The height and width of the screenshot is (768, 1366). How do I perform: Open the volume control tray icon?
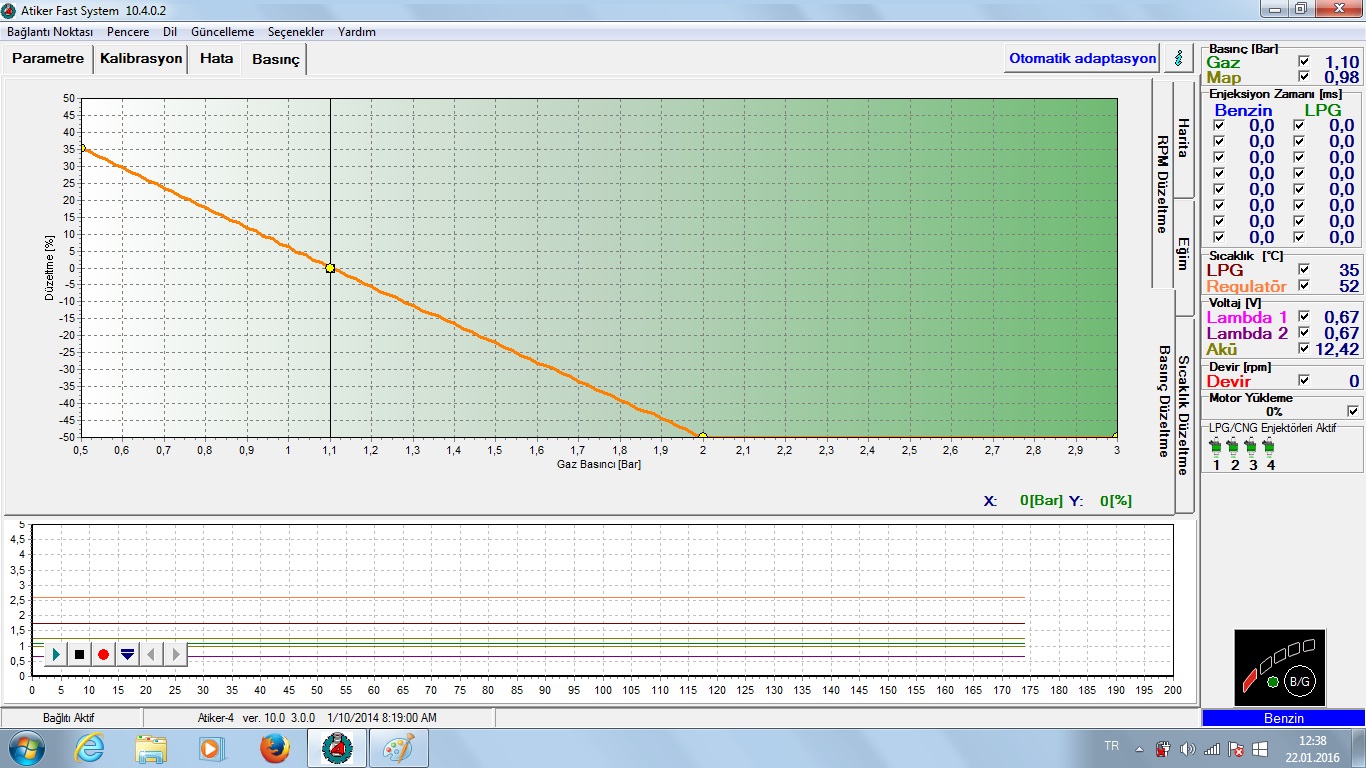pyautogui.click(x=1187, y=748)
